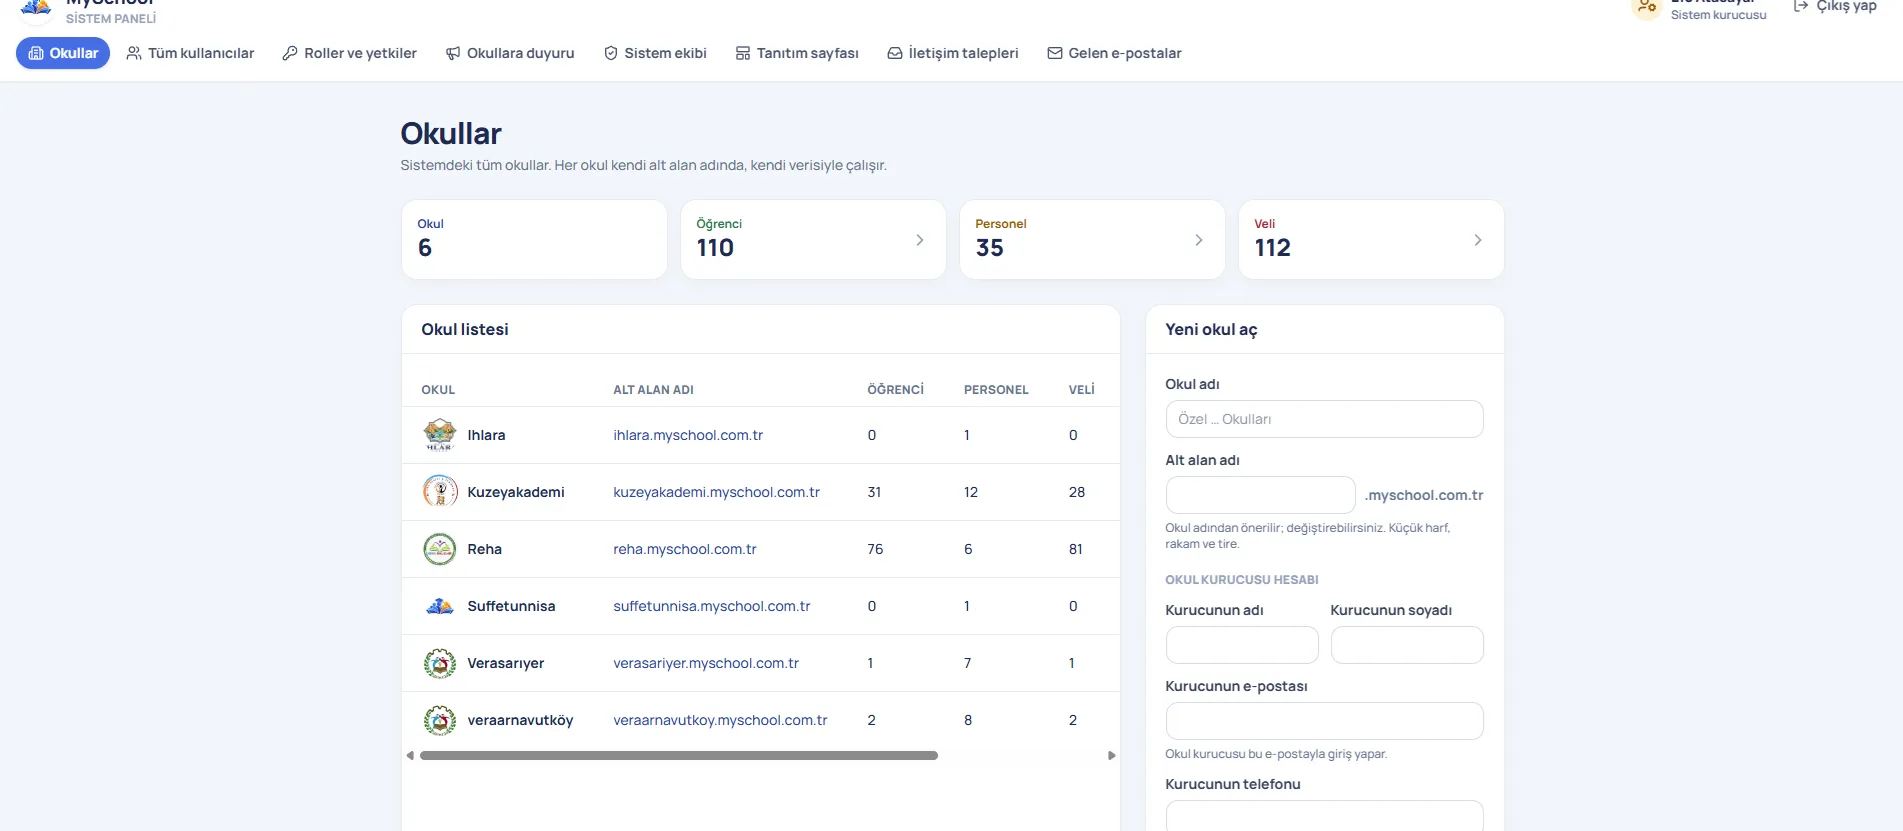Go to Tüm kullanıcılar
Viewport: 1903px width, 831px height.
[190, 53]
